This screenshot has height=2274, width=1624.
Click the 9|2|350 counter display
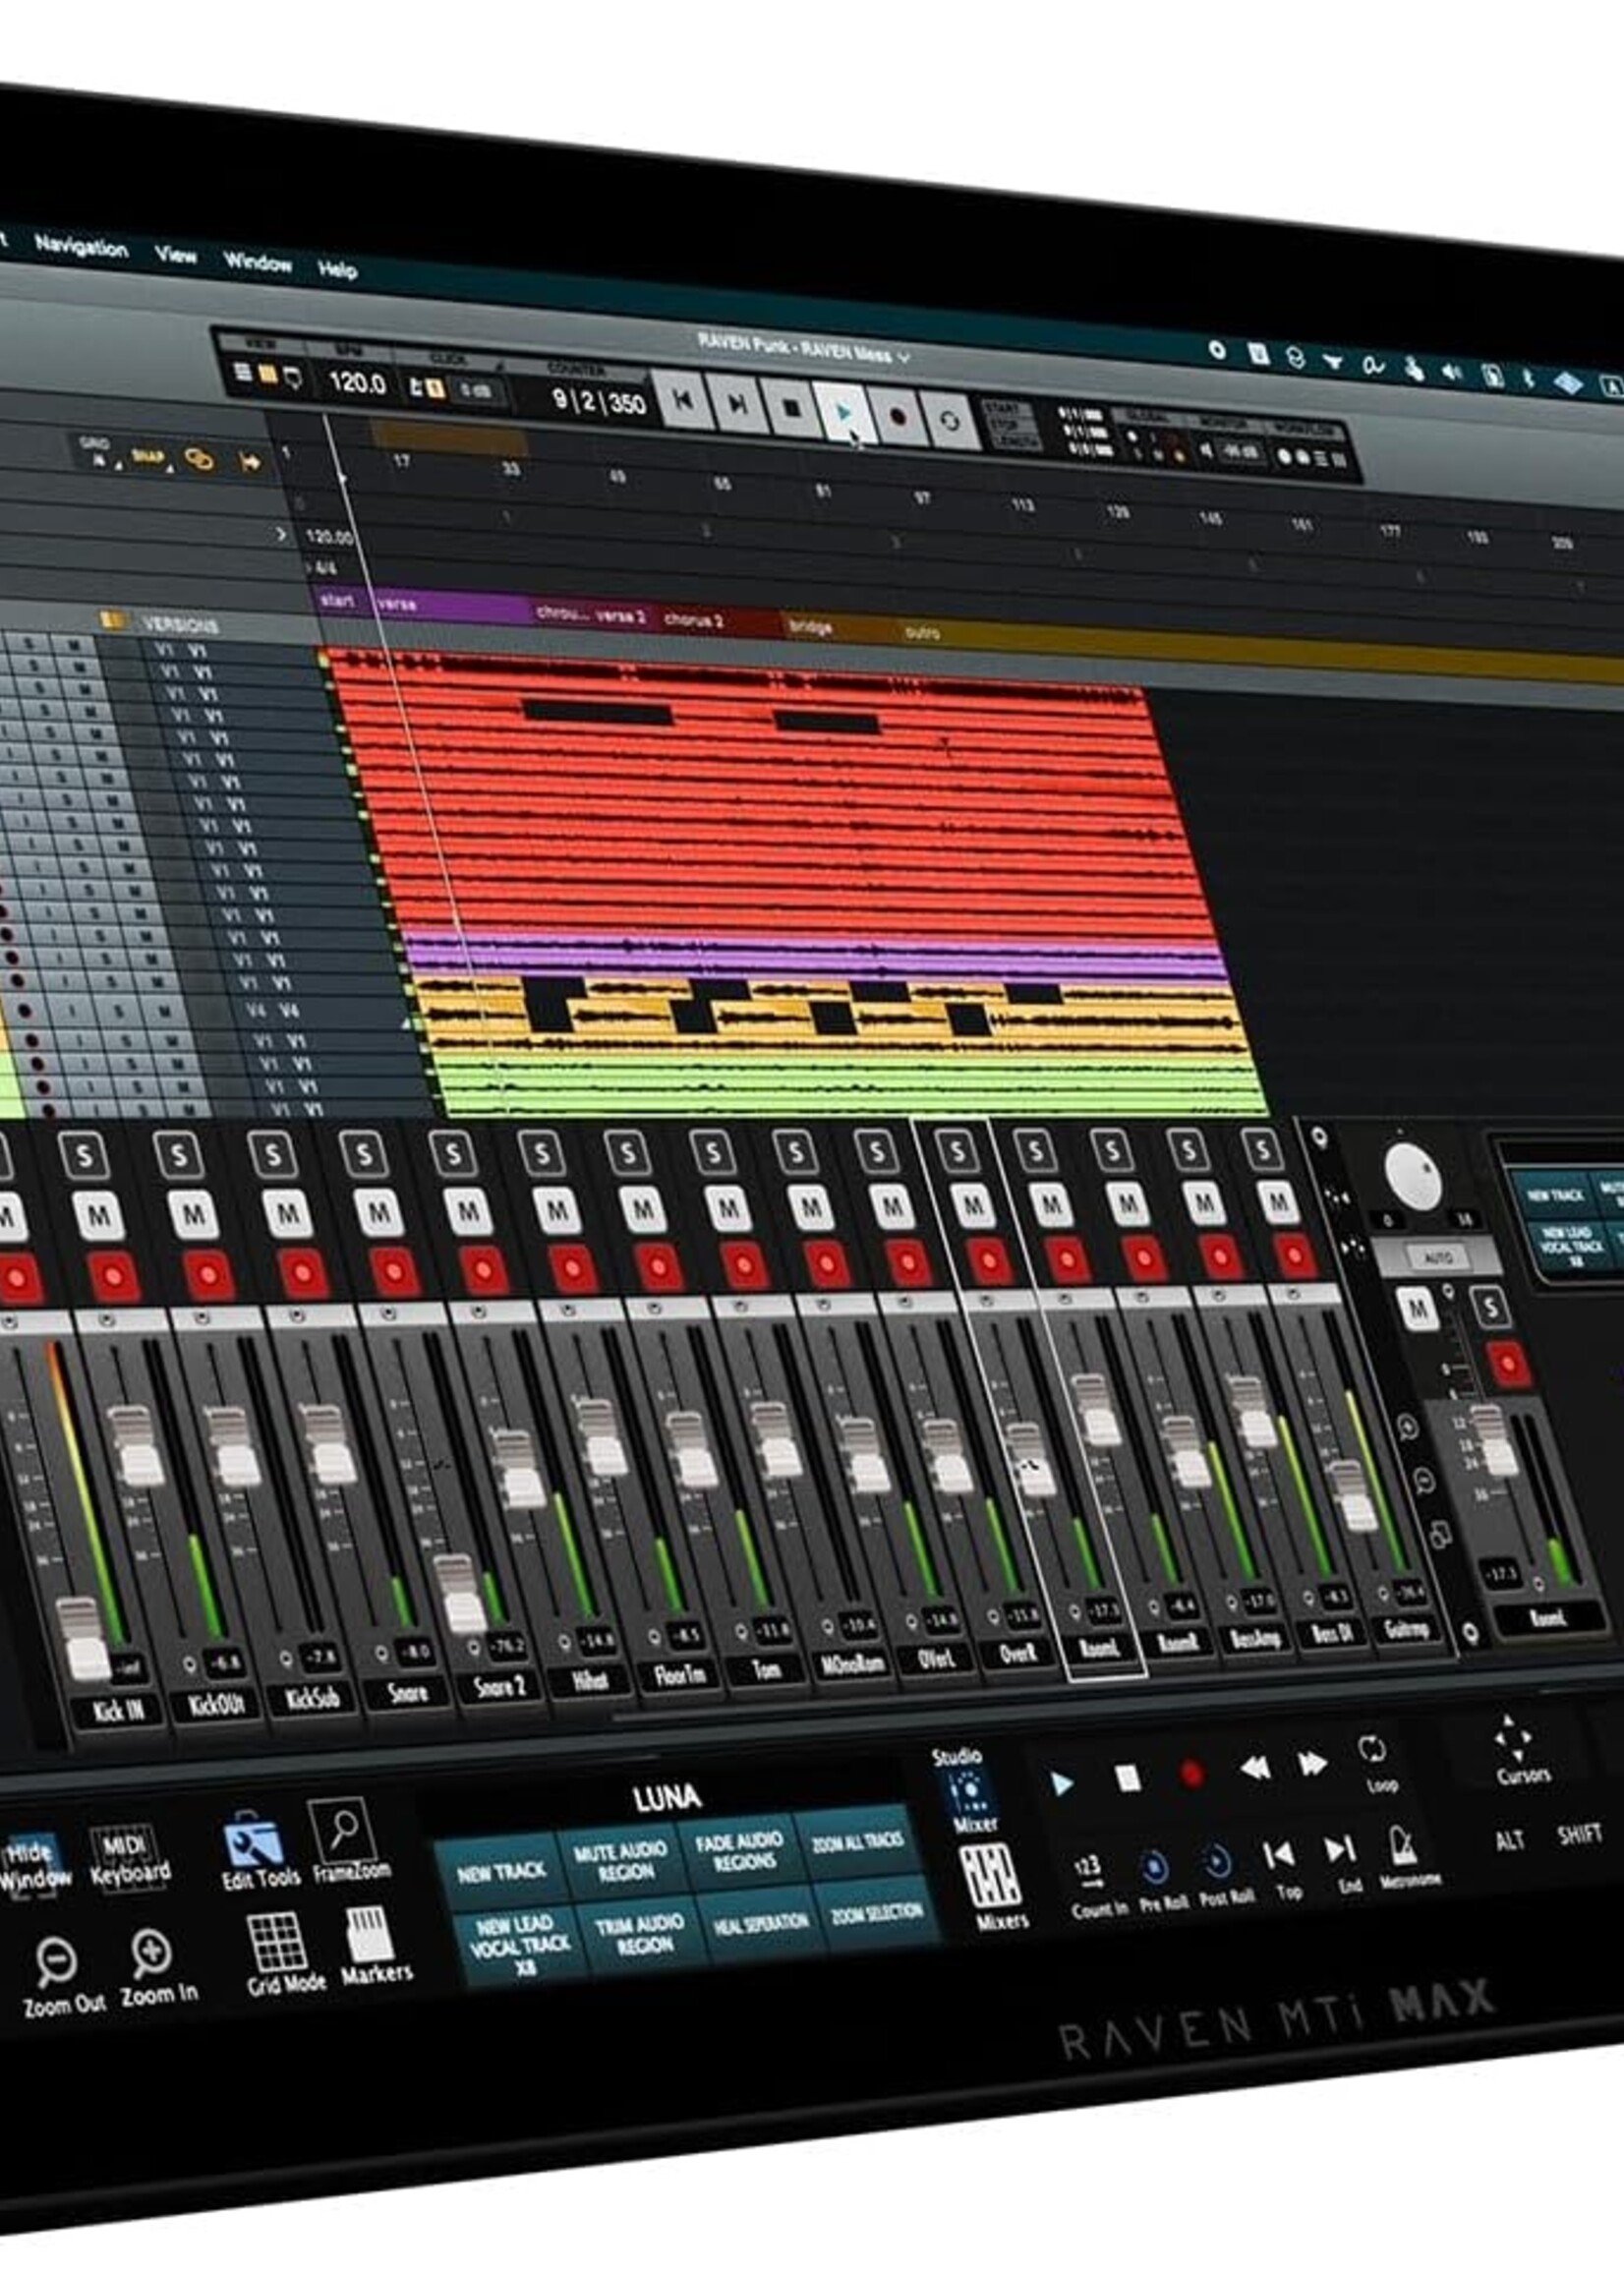click(x=598, y=401)
